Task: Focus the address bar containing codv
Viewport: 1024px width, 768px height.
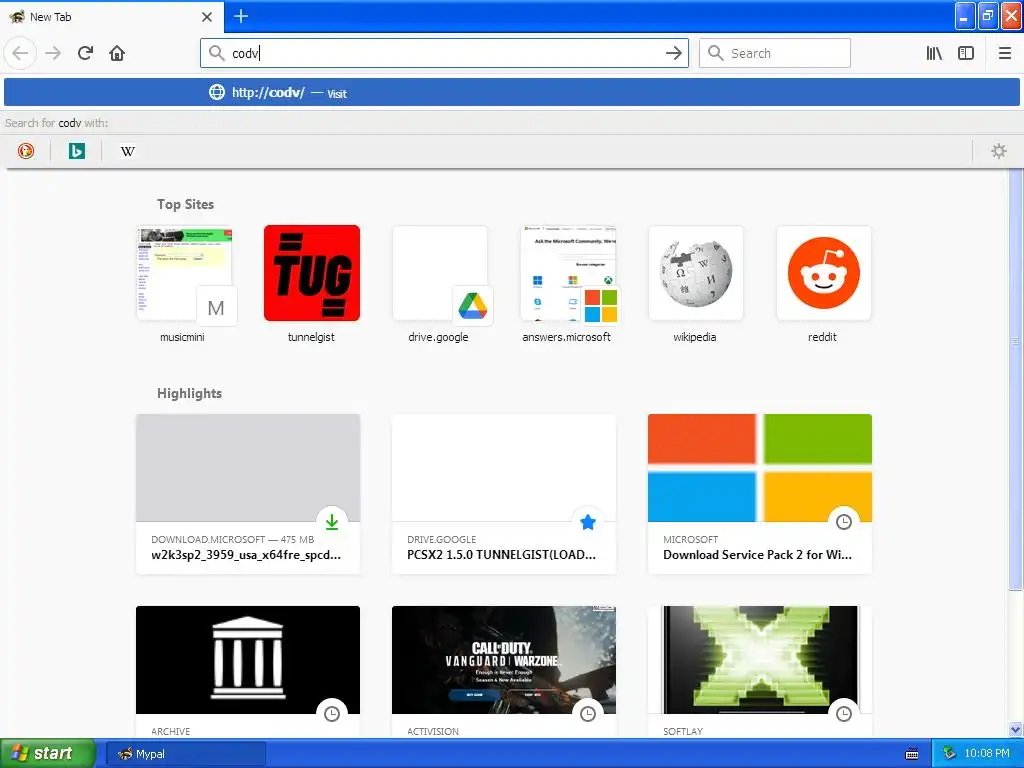Action: point(444,53)
